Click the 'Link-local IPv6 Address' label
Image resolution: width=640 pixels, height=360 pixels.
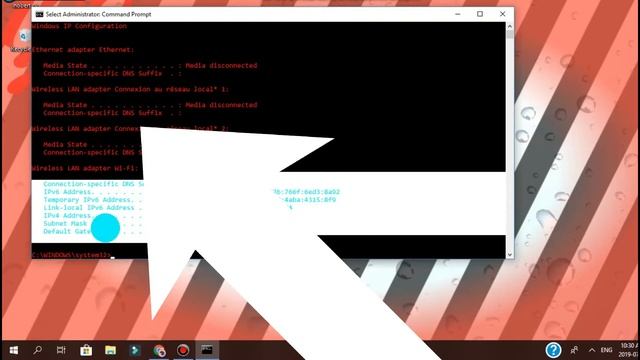coord(89,208)
